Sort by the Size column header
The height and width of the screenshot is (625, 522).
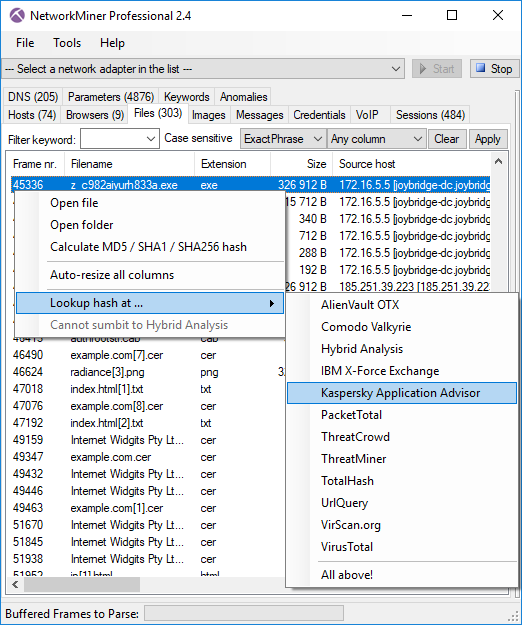click(x=302, y=164)
